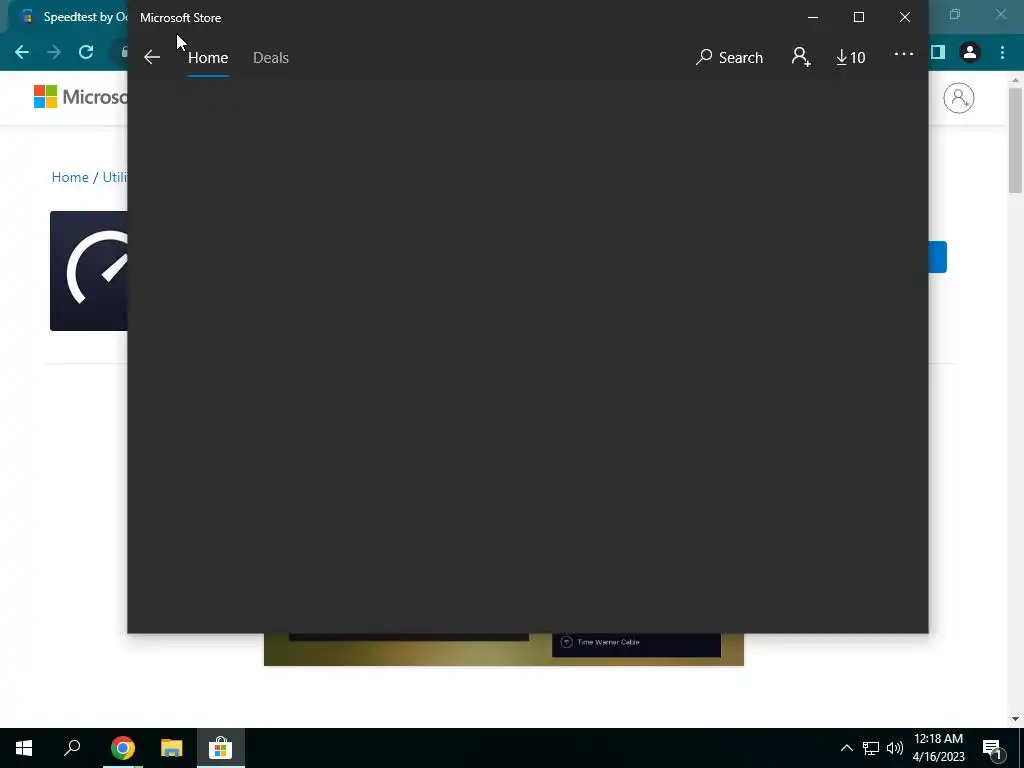Image resolution: width=1024 pixels, height=768 pixels.
Task: Maximize the Microsoft Store window
Action: pyautogui.click(x=859, y=18)
